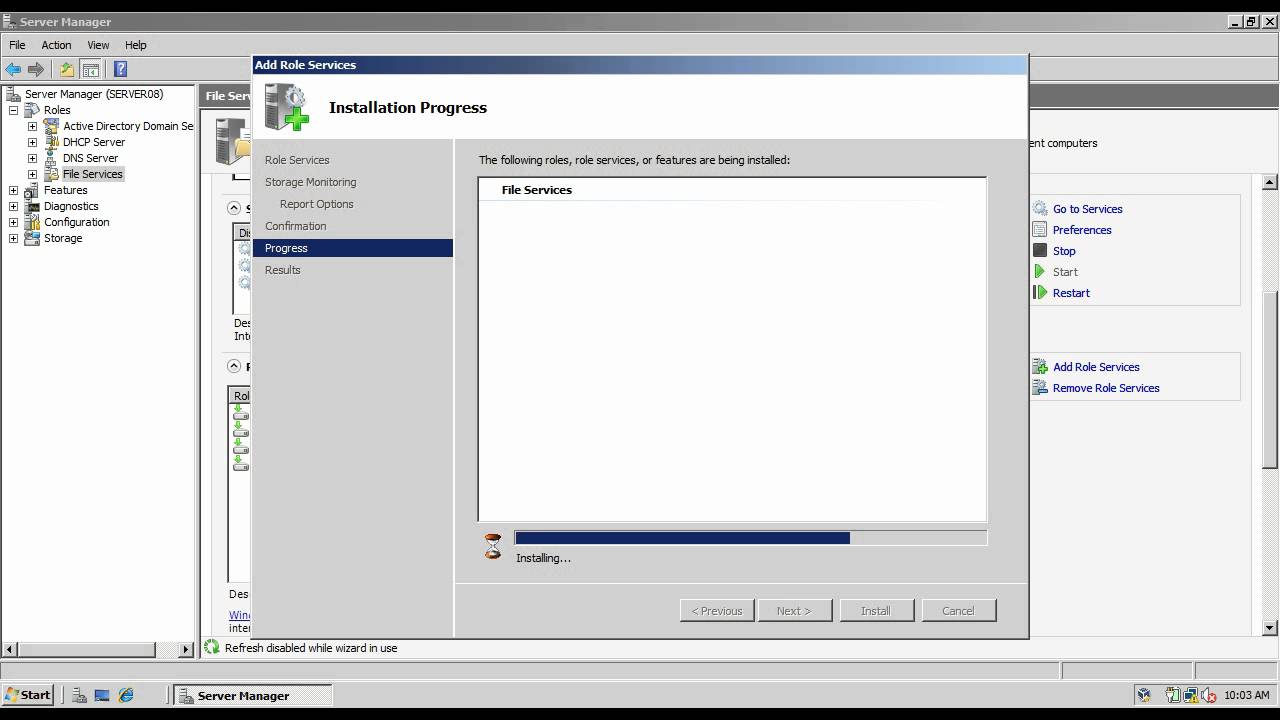Viewport: 1280px width, 720px height.
Task: Click the Roles node icon in tree
Action: point(32,110)
